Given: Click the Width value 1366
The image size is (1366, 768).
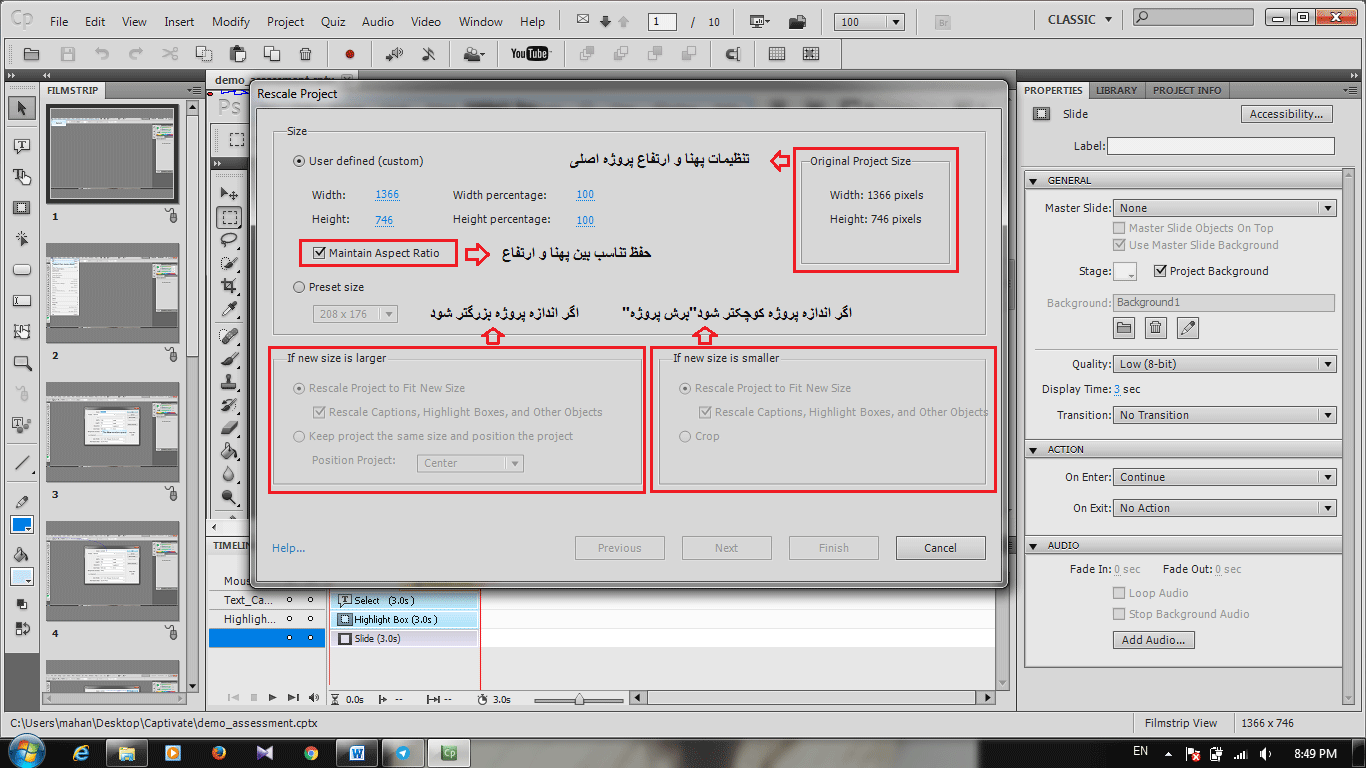Looking at the screenshot, I should click(x=387, y=195).
